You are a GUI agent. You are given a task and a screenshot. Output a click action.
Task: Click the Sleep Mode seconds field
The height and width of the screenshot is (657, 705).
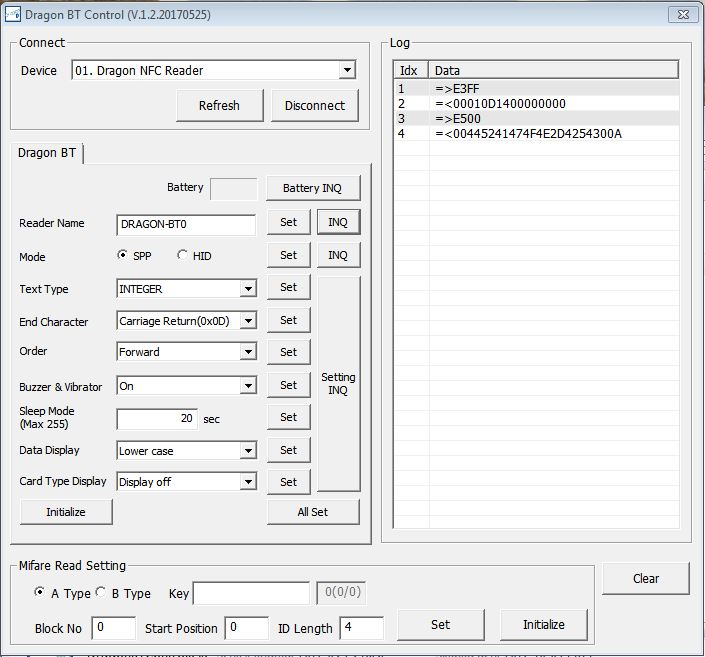point(157,419)
